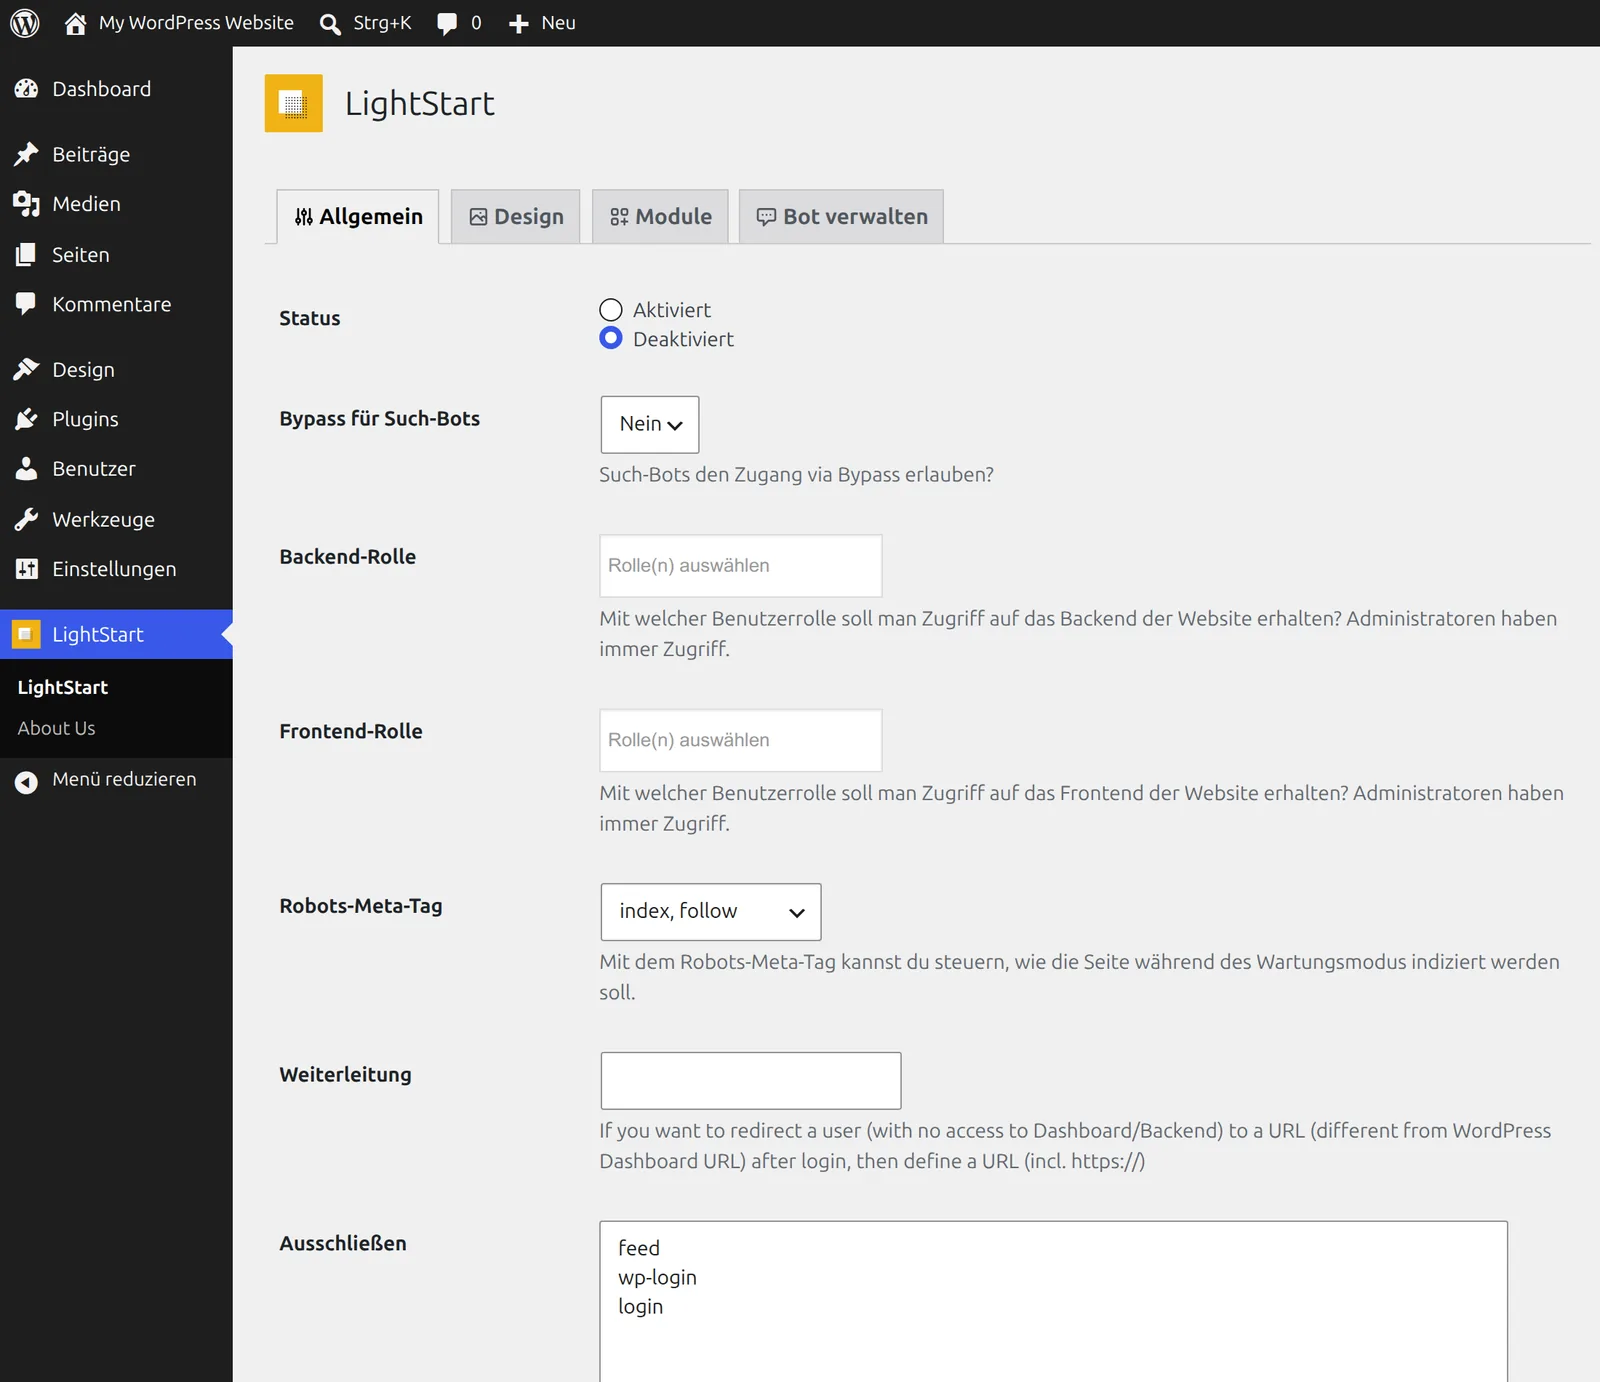Switch to the Design tab

[x=515, y=217]
